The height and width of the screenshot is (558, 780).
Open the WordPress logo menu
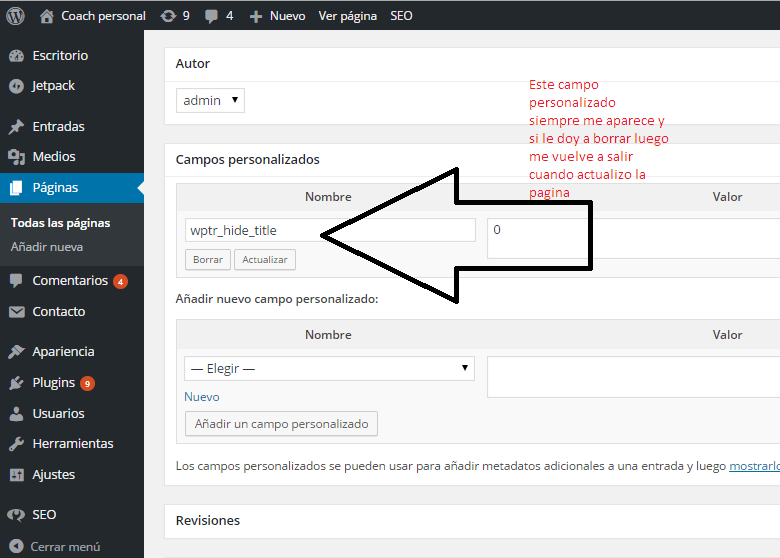point(15,16)
